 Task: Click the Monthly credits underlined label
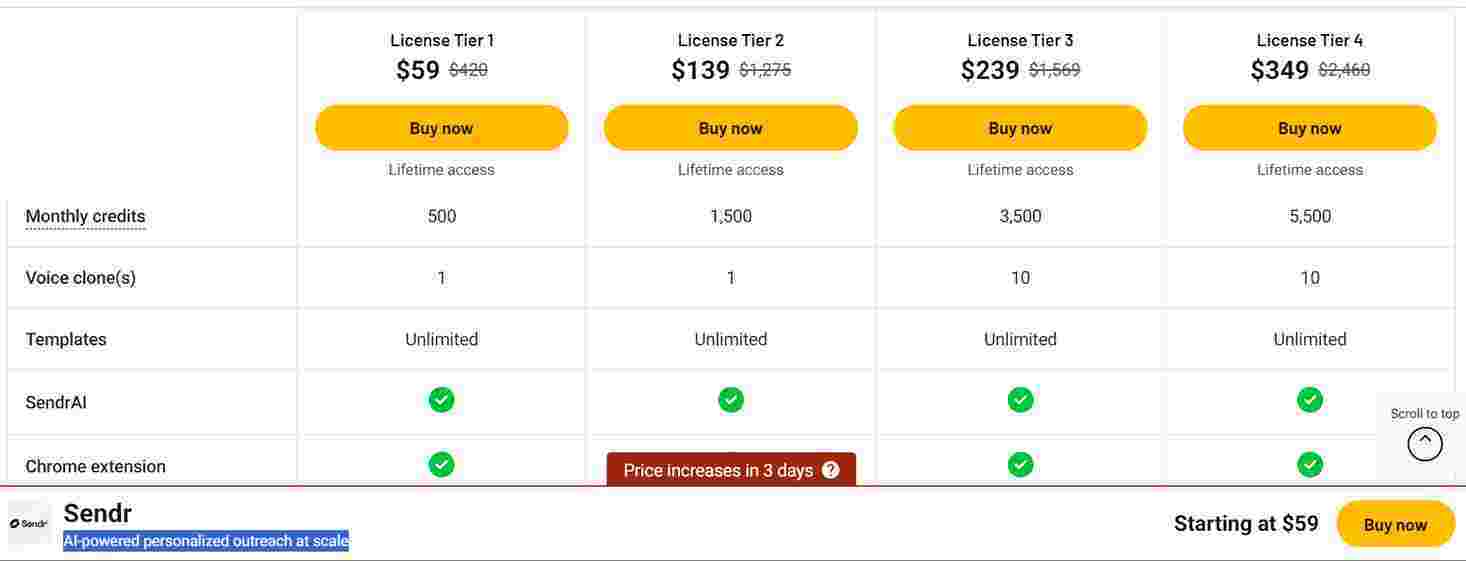coord(85,216)
